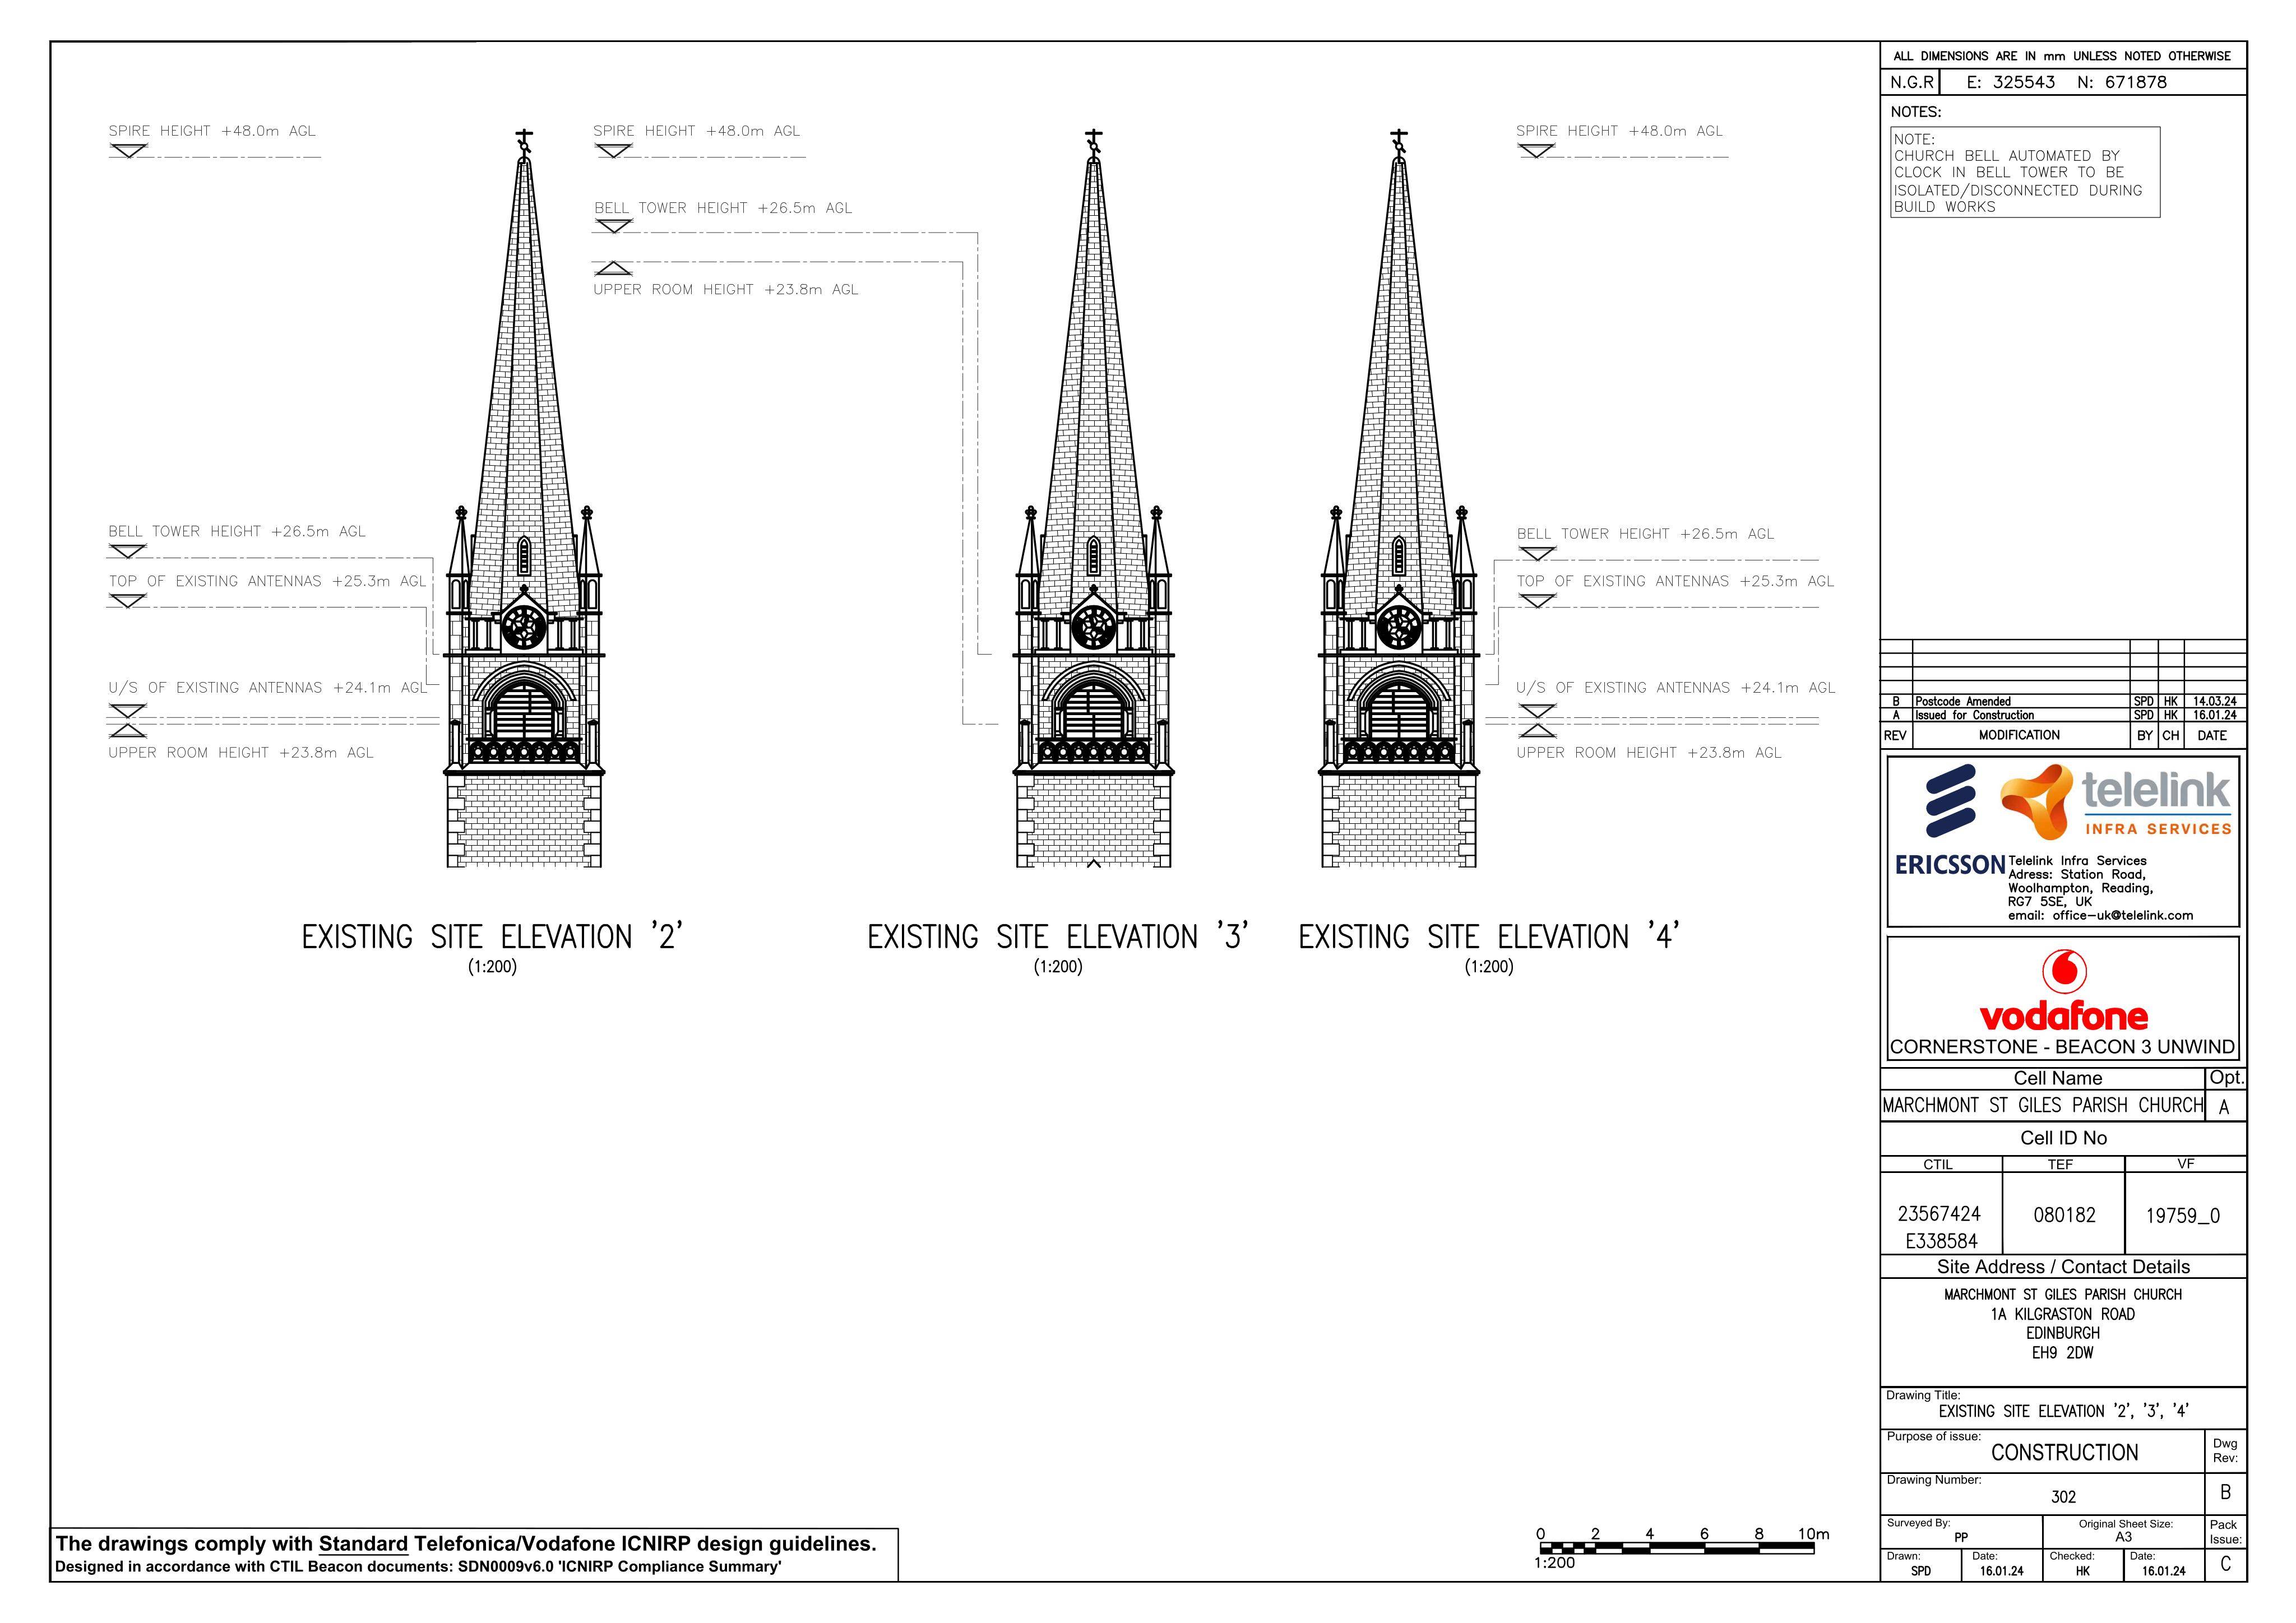Click revision A row 'Issued for Construction'
This screenshot has height=1623, width=2296.
point(2063,715)
